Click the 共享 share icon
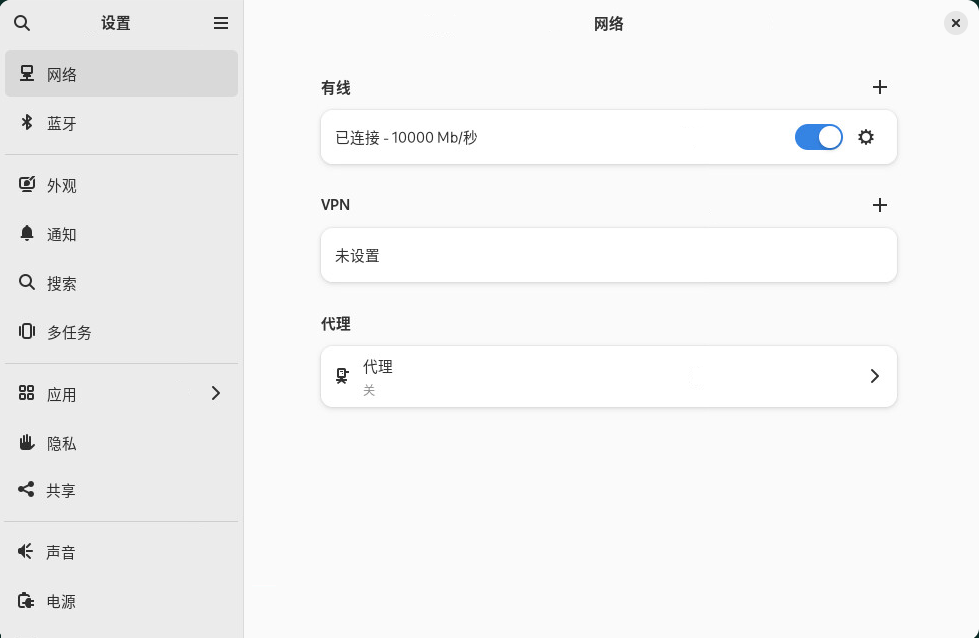The image size is (979, 638). [27, 491]
